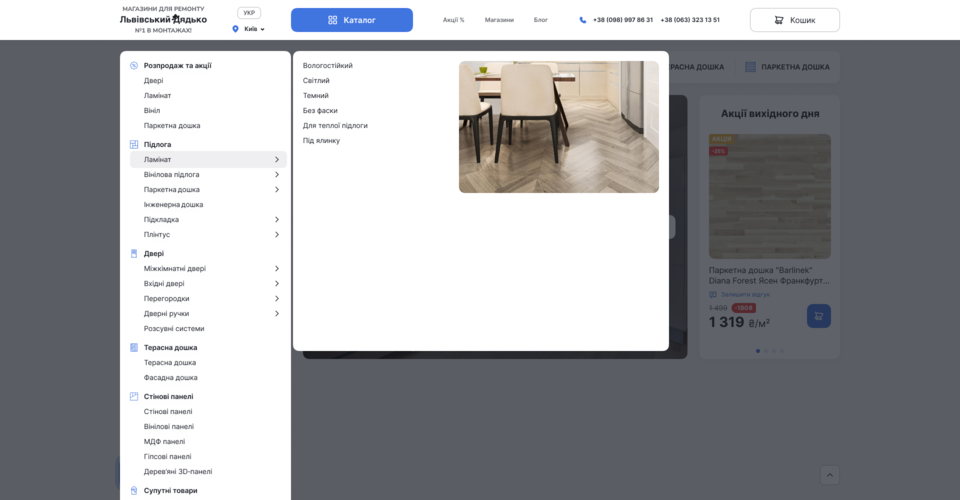Open Інженерна дошка category
Viewport: 960px width, 500px height.
pos(173,204)
